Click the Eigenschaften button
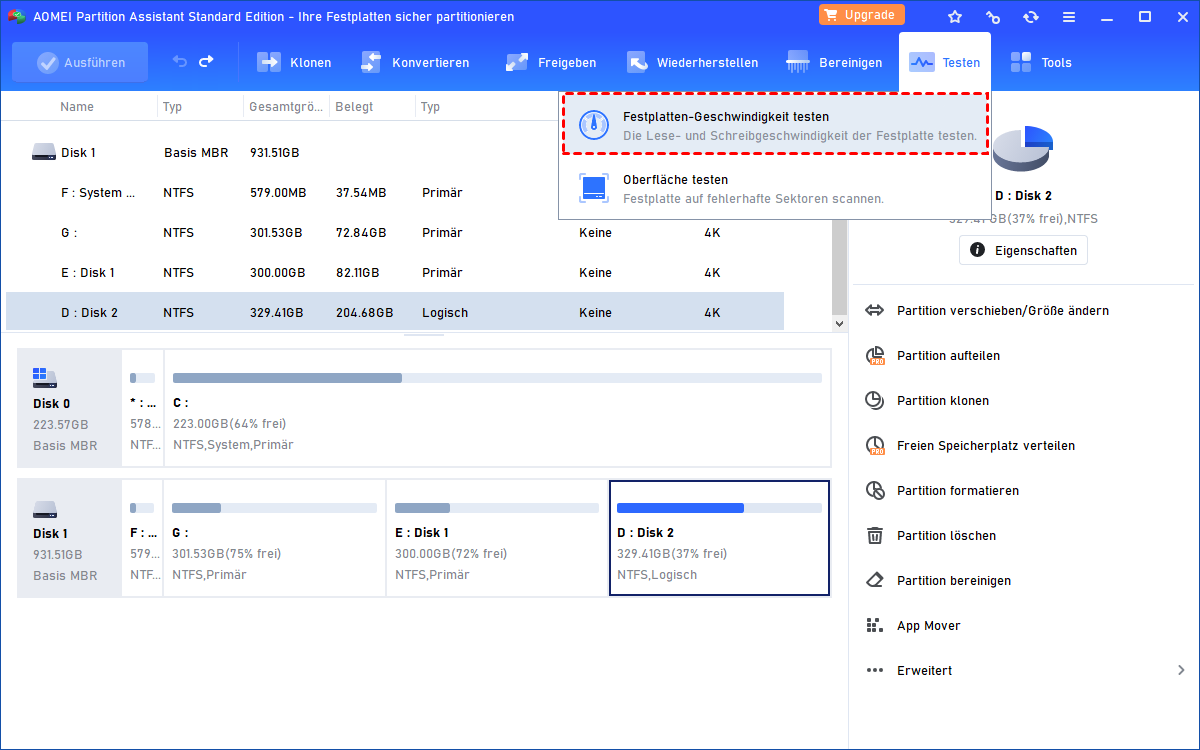The image size is (1200, 750). coord(1023,250)
